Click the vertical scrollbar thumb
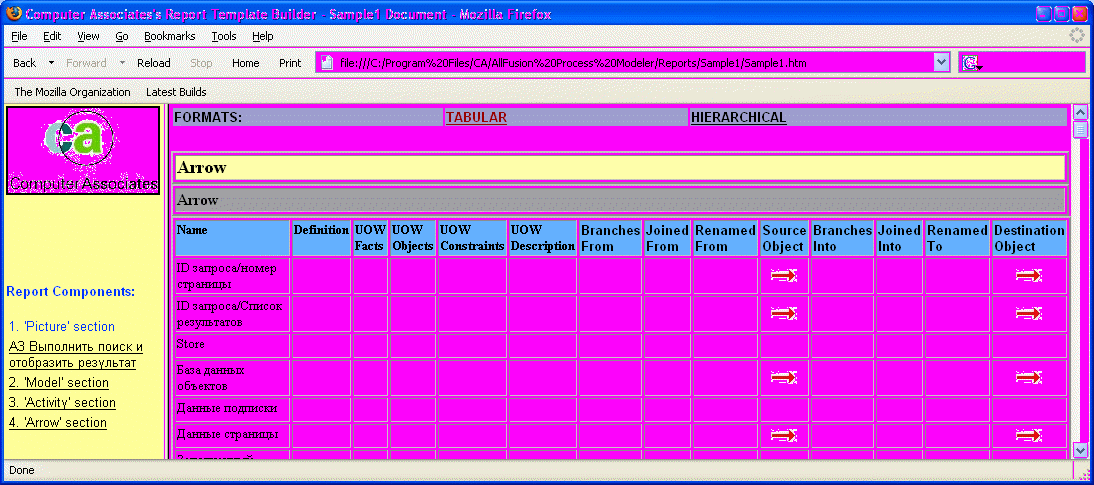 1080,129
